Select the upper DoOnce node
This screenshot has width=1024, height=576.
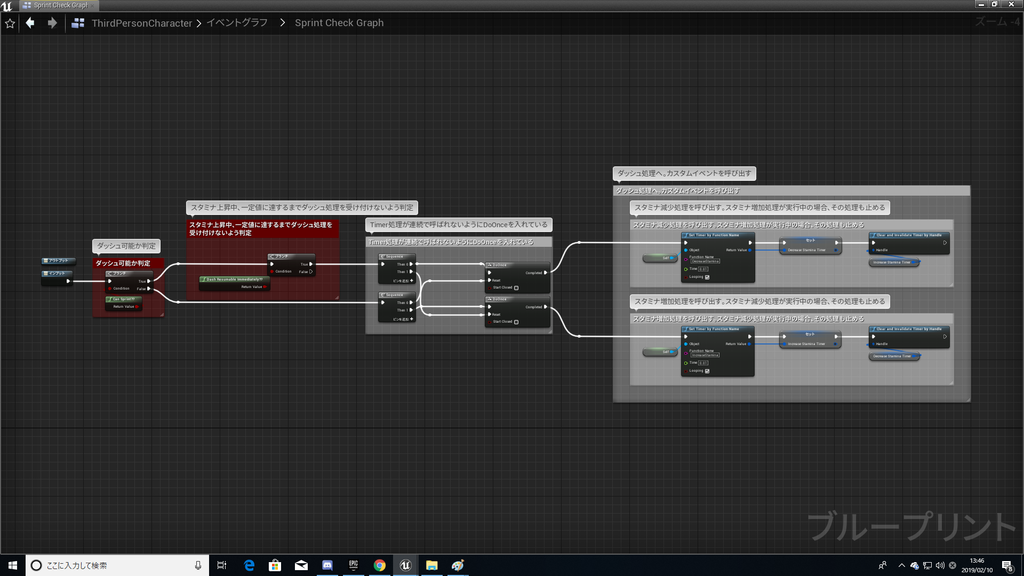(517, 276)
